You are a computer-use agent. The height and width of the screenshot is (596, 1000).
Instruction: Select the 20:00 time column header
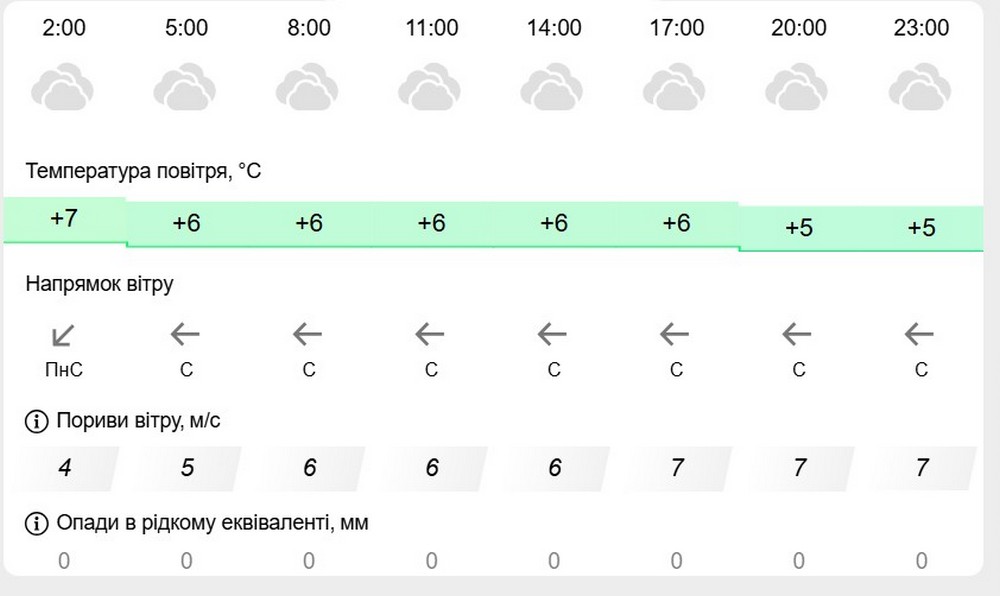click(798, 27)
